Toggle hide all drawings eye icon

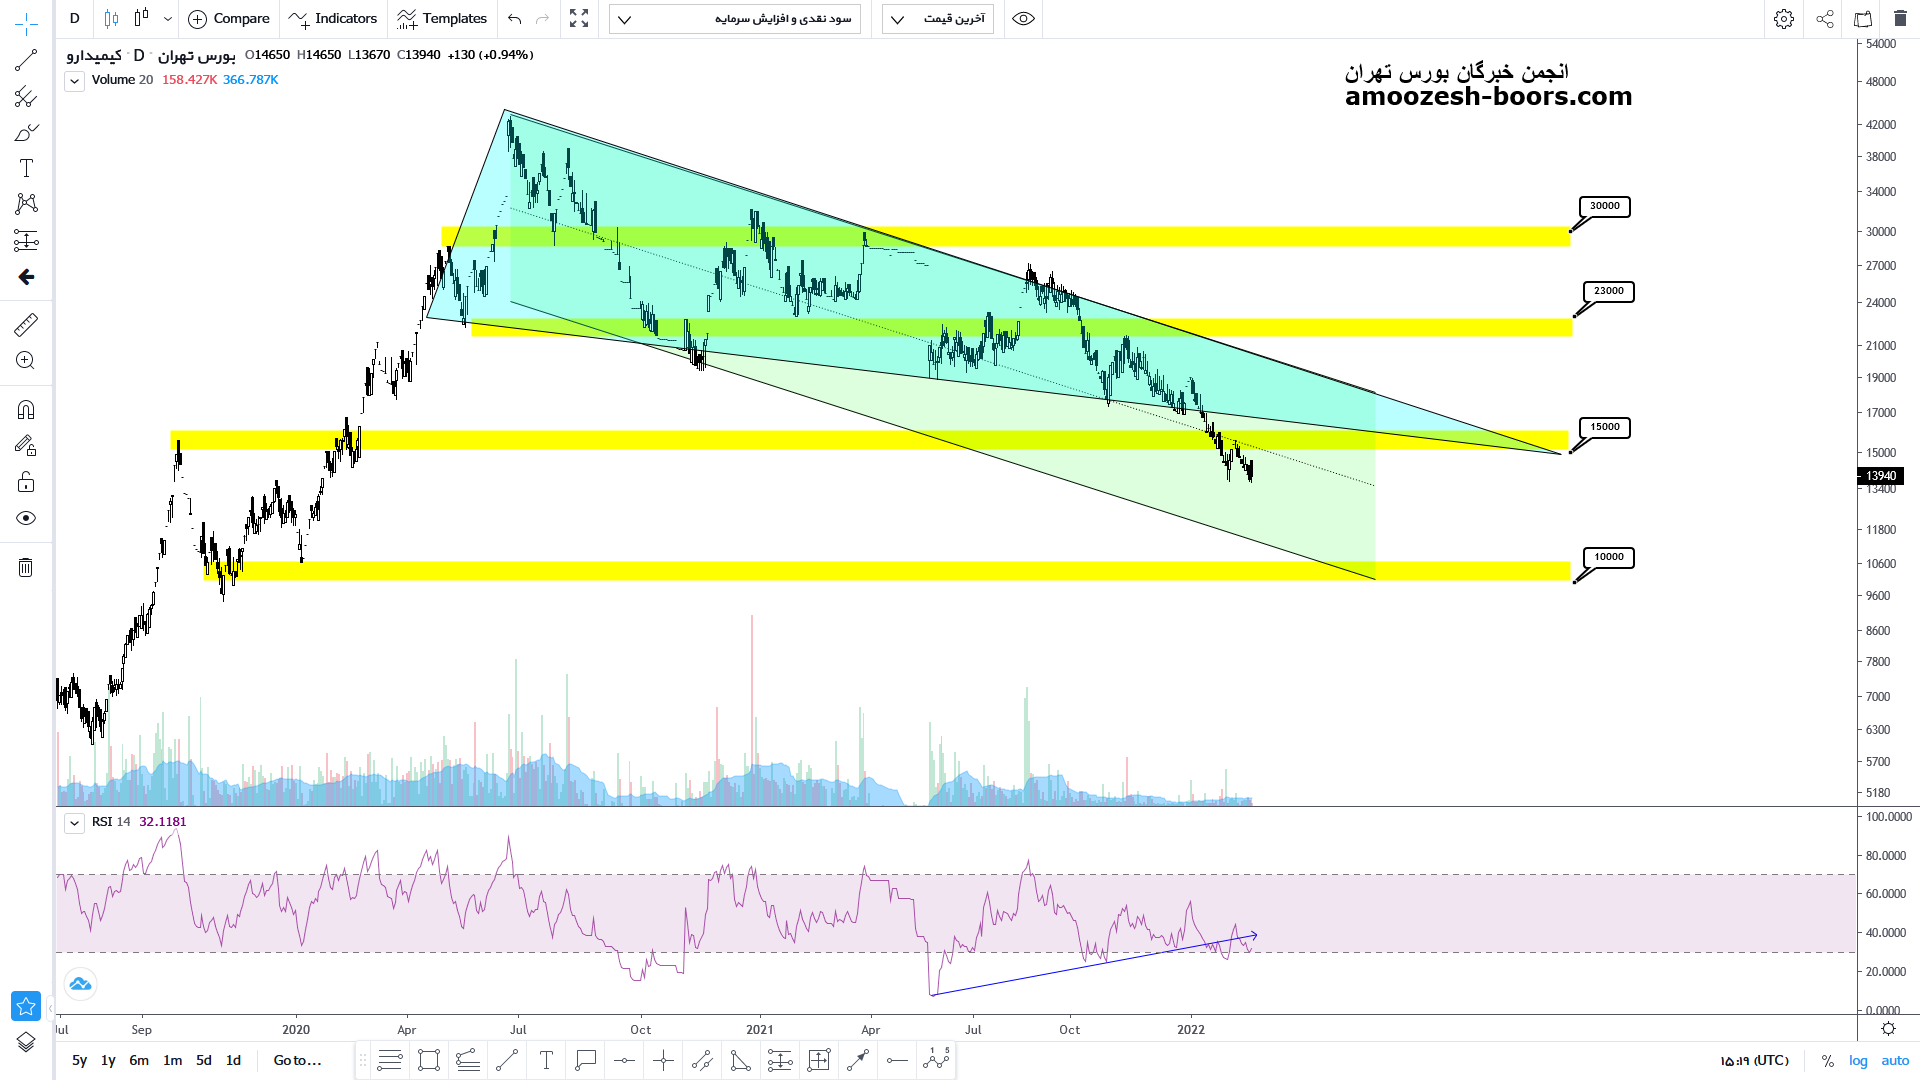coord(26,518)
